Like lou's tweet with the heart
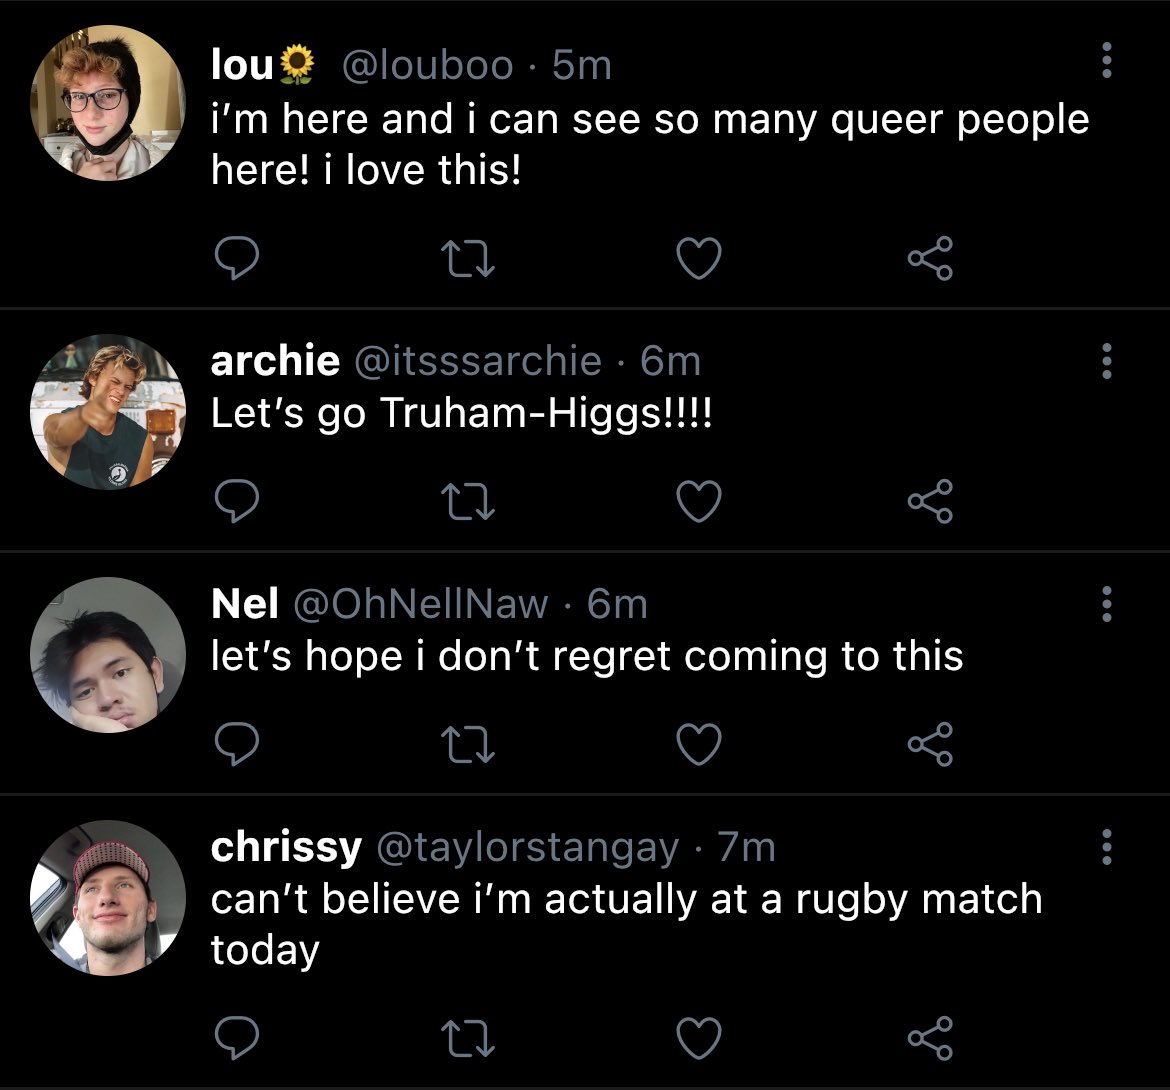 point(699,258)
